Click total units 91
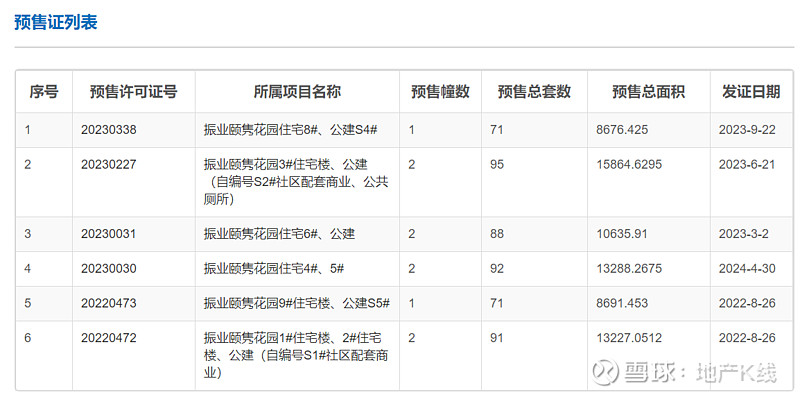 click(496, 338)
